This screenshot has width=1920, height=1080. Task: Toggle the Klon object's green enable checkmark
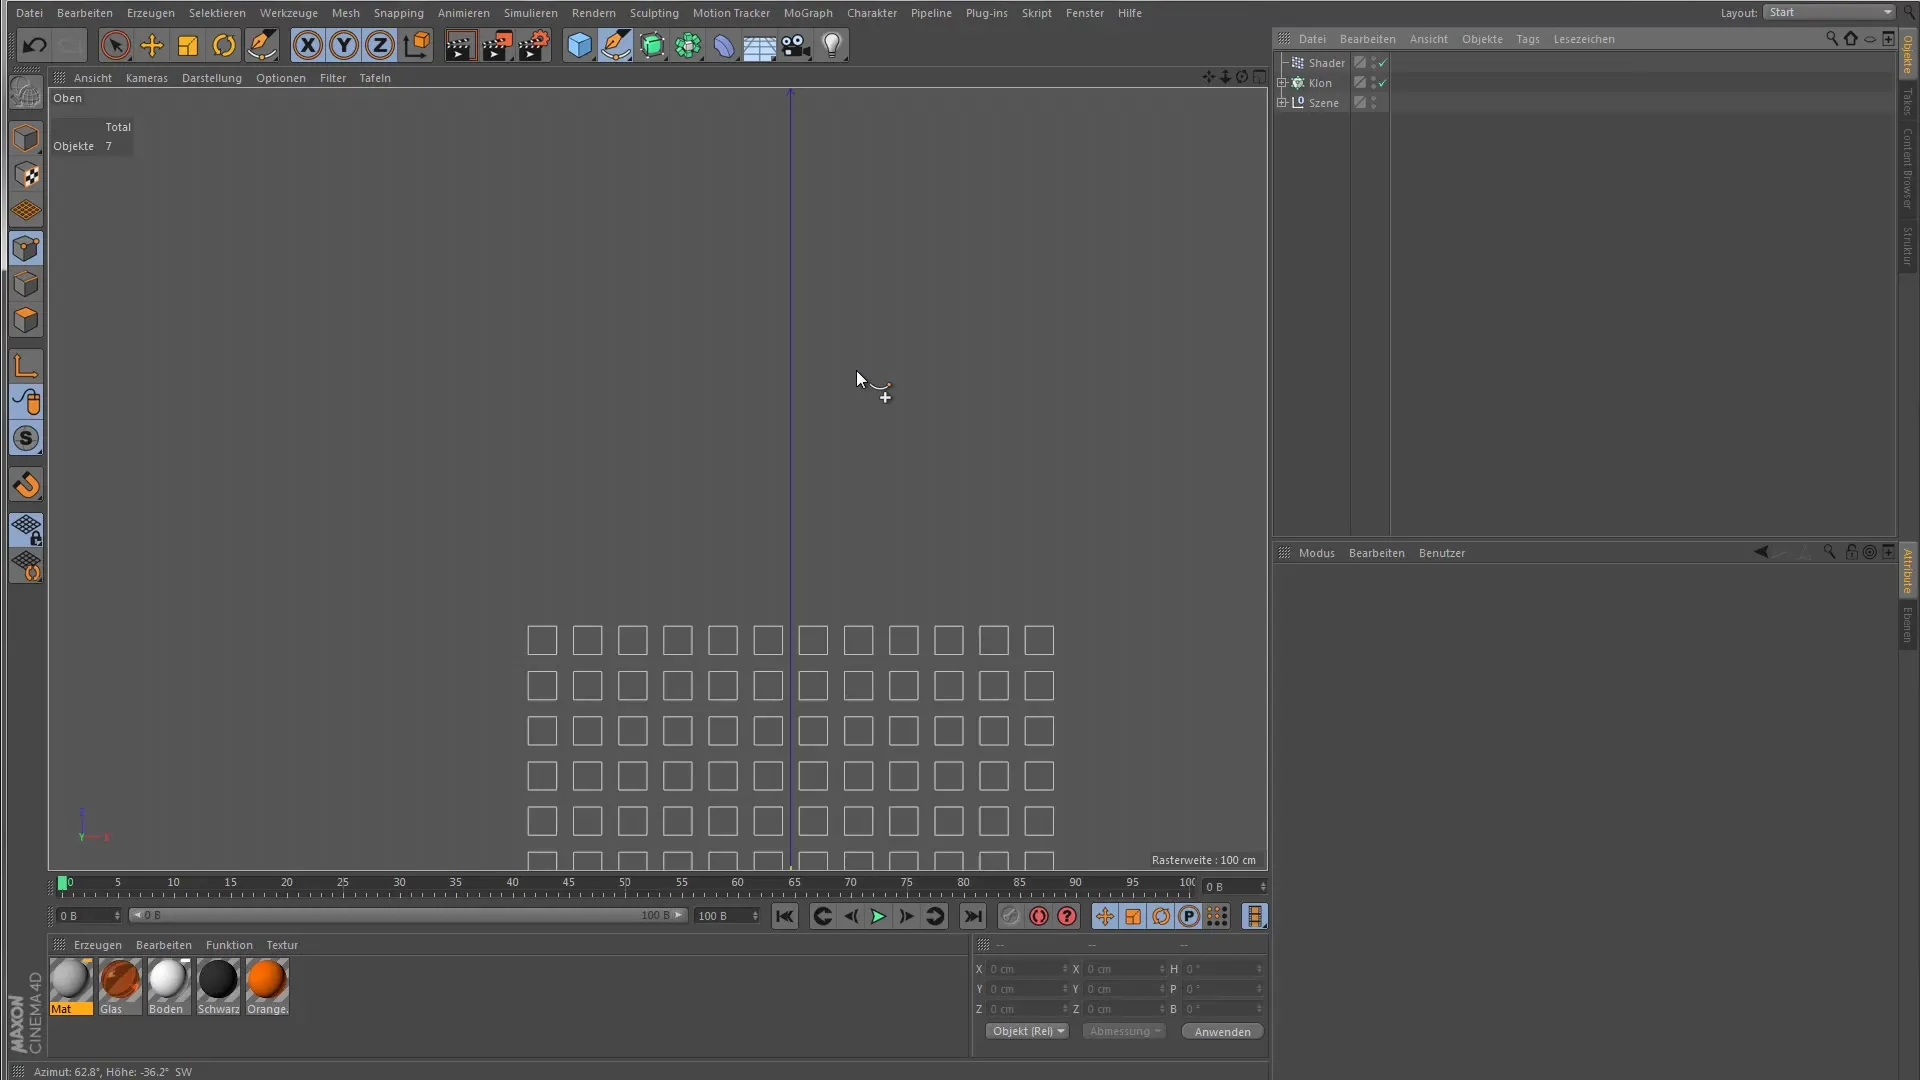point(1383,83)
